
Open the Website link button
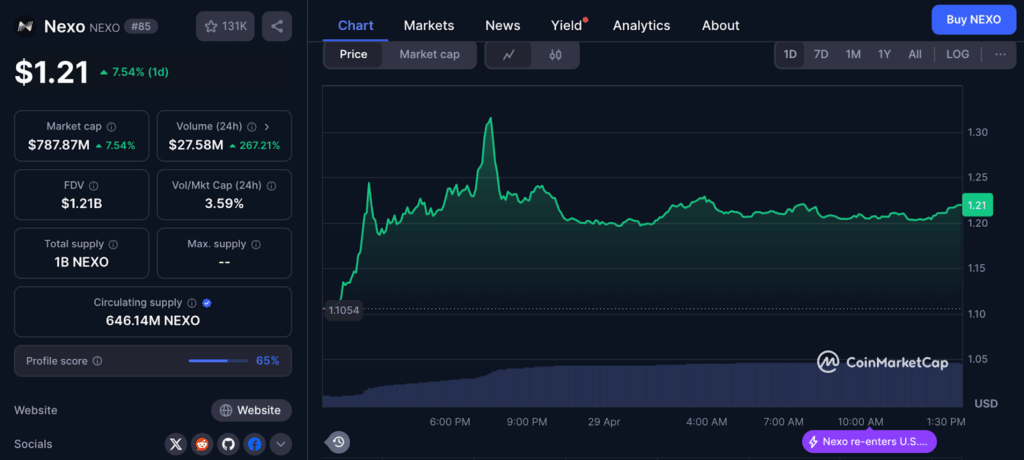tap(251, 410)
